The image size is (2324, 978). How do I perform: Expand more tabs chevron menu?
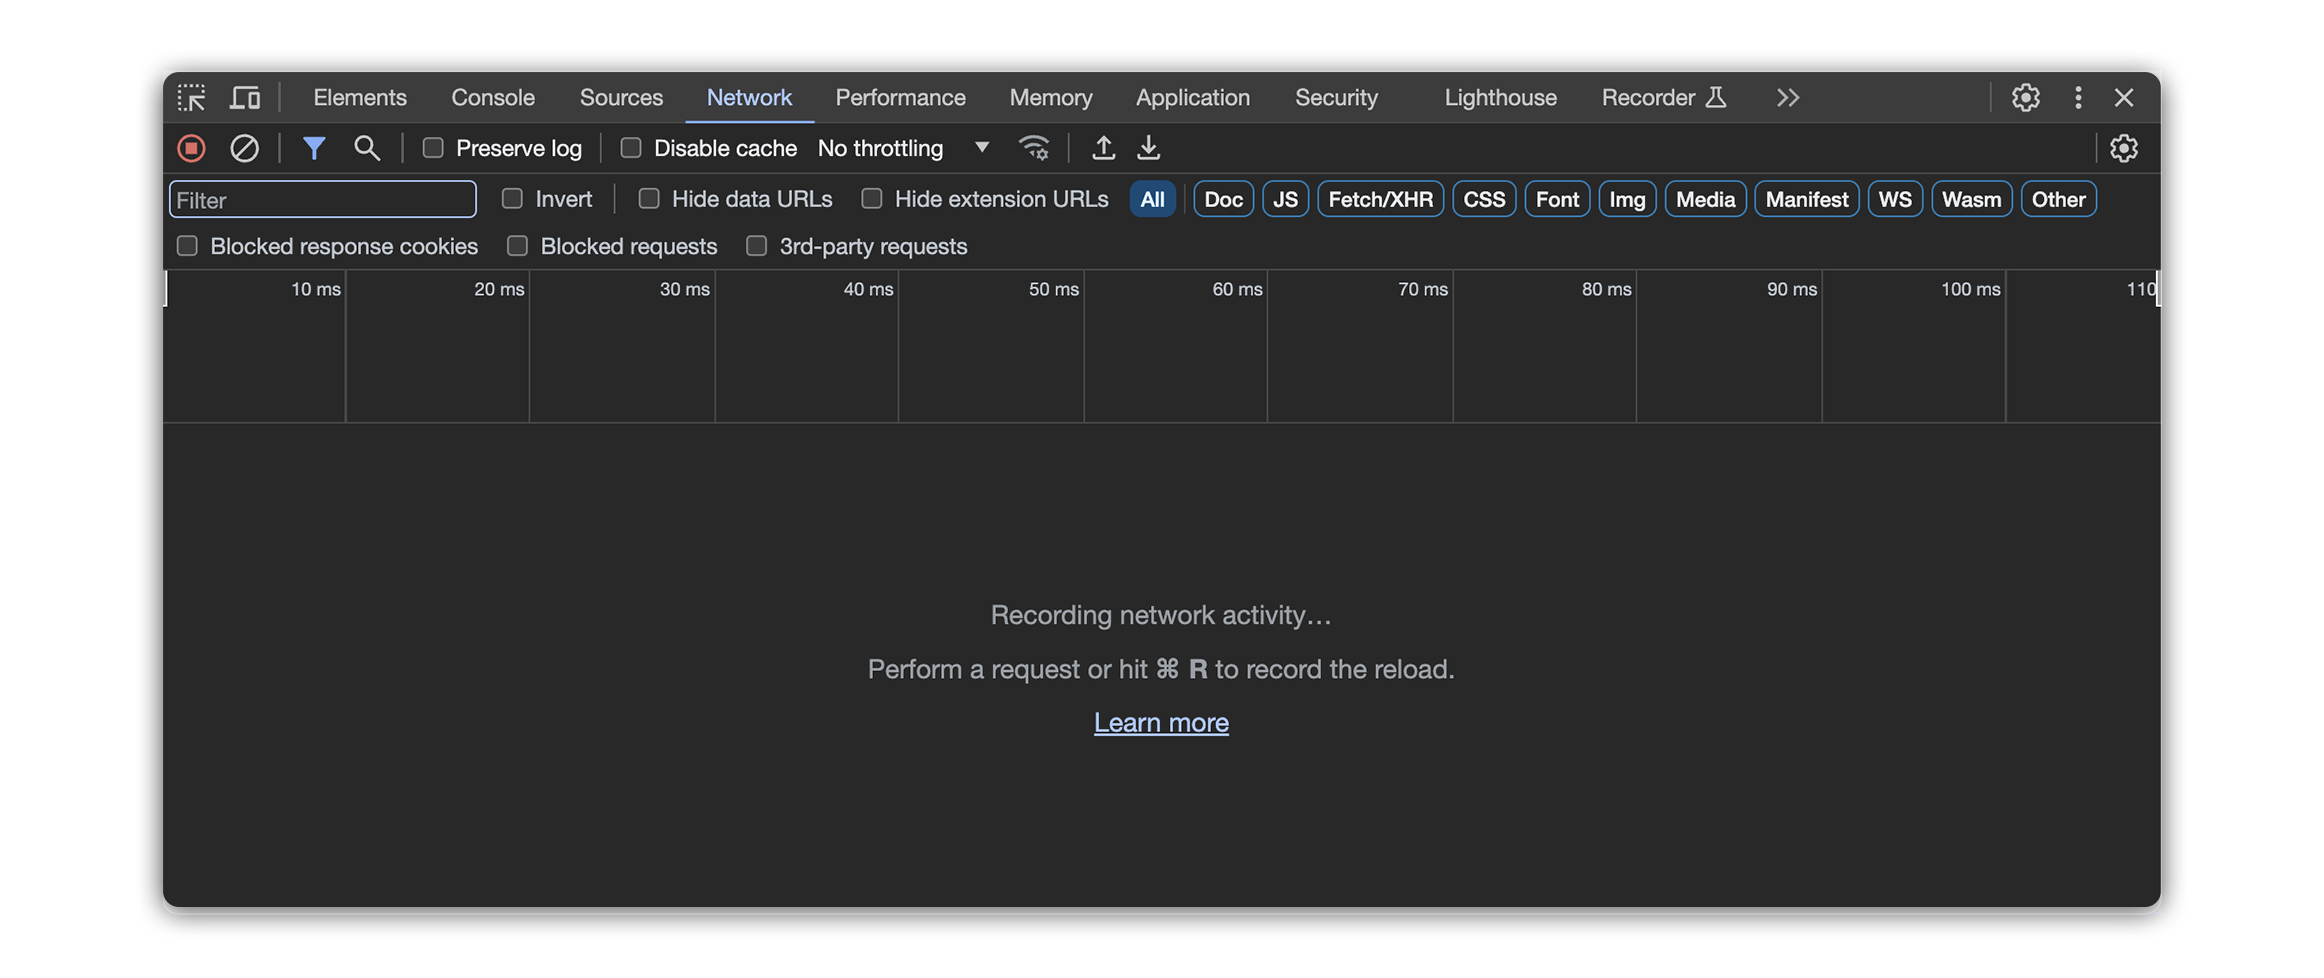click(x=1788, y=98)
